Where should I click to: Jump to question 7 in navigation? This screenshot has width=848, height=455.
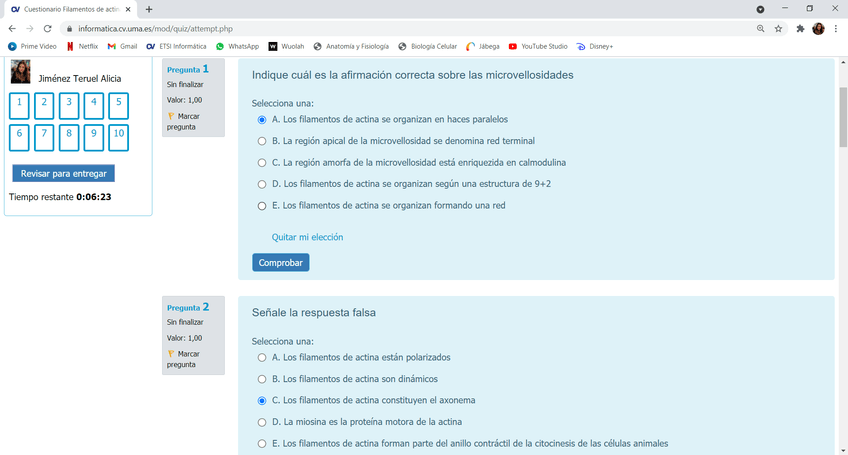tap(44, 138)
